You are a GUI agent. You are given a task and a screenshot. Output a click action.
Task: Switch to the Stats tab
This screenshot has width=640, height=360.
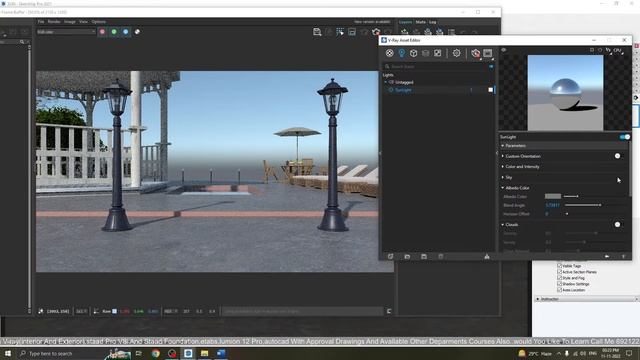(x=421, y=22)
